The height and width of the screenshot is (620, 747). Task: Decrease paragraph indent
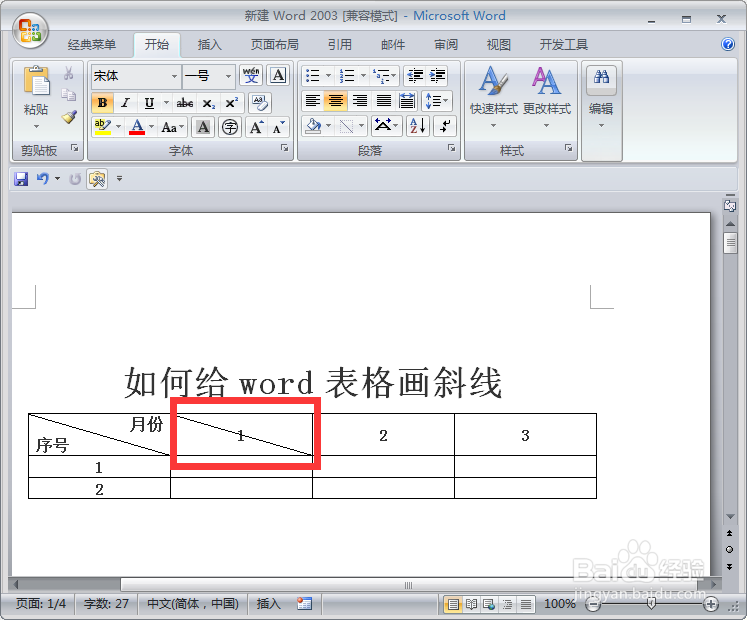[415, 75]
